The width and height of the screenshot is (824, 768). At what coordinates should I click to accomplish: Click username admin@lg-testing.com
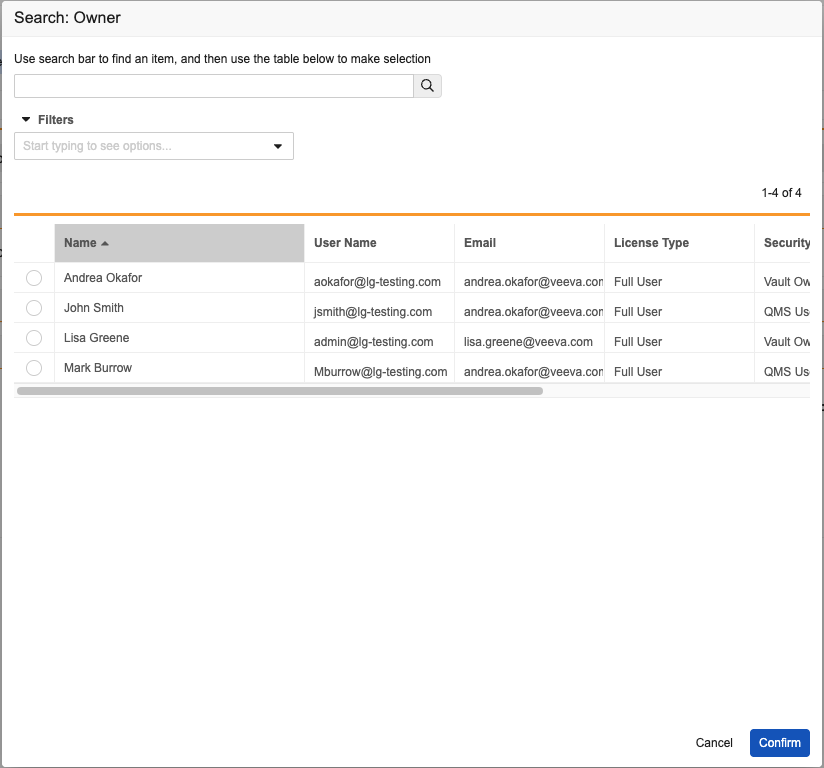pyautogui.click(x=373, y=342)
